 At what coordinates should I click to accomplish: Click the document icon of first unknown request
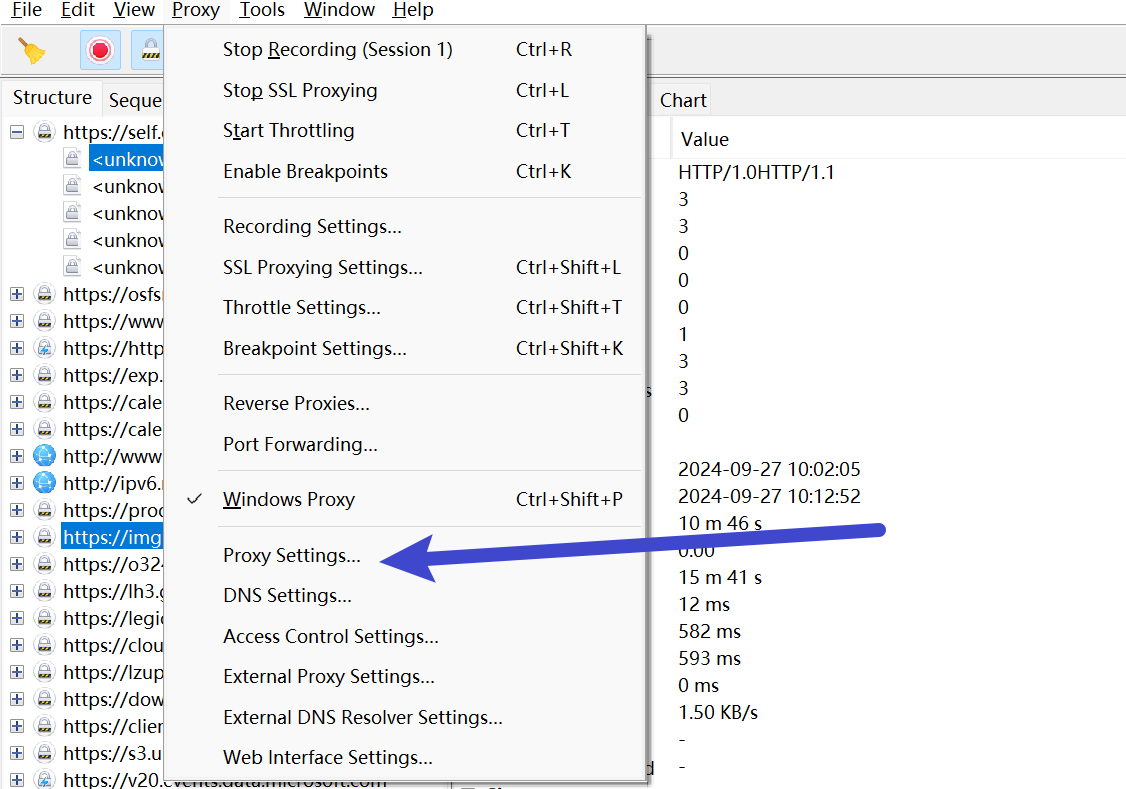(73, 159)
